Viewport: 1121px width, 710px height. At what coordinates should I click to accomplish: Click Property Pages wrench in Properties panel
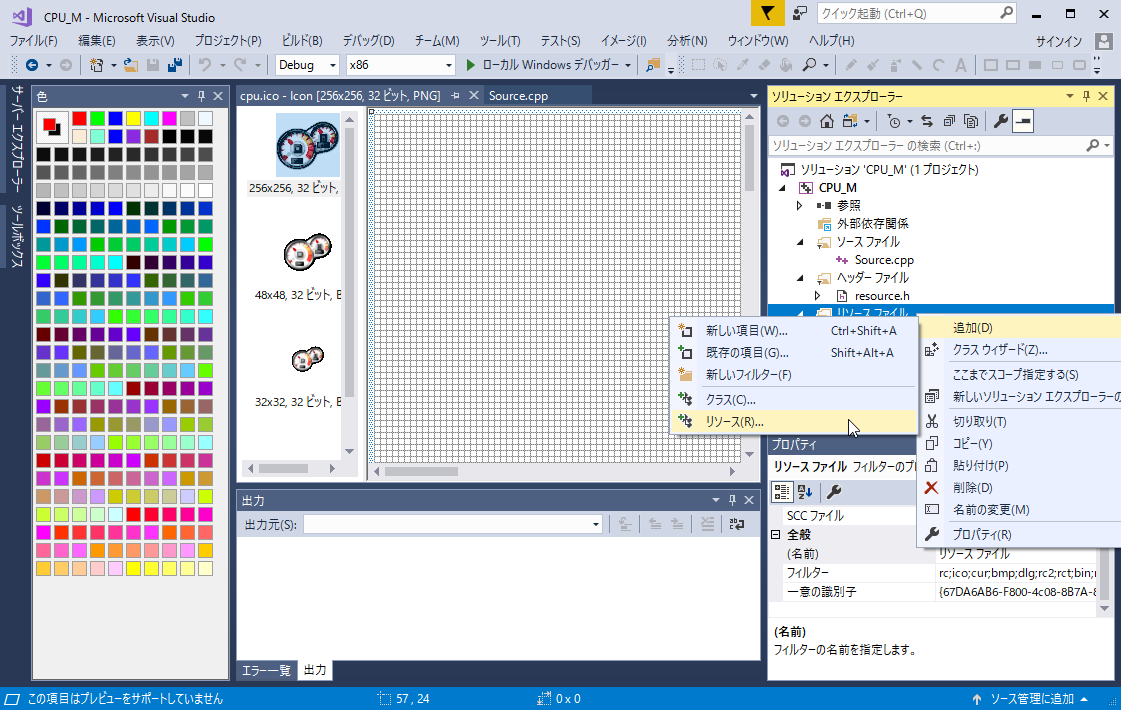tap(834, 491)
